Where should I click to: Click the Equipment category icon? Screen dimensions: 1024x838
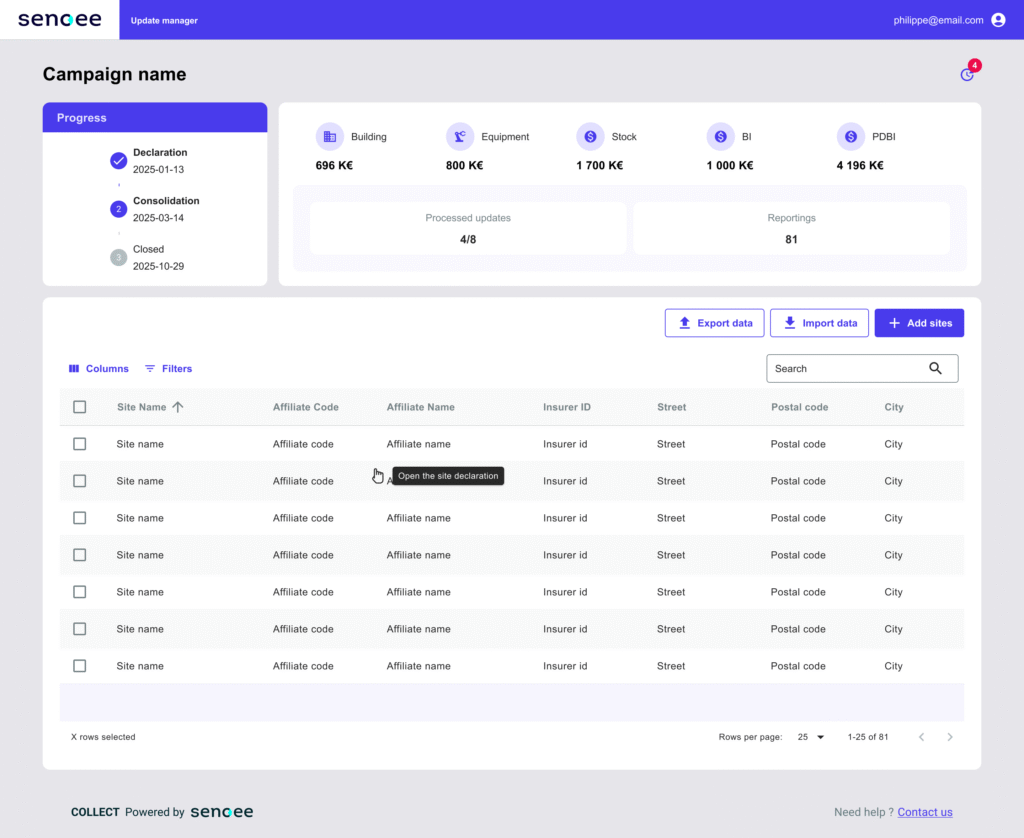460,137
